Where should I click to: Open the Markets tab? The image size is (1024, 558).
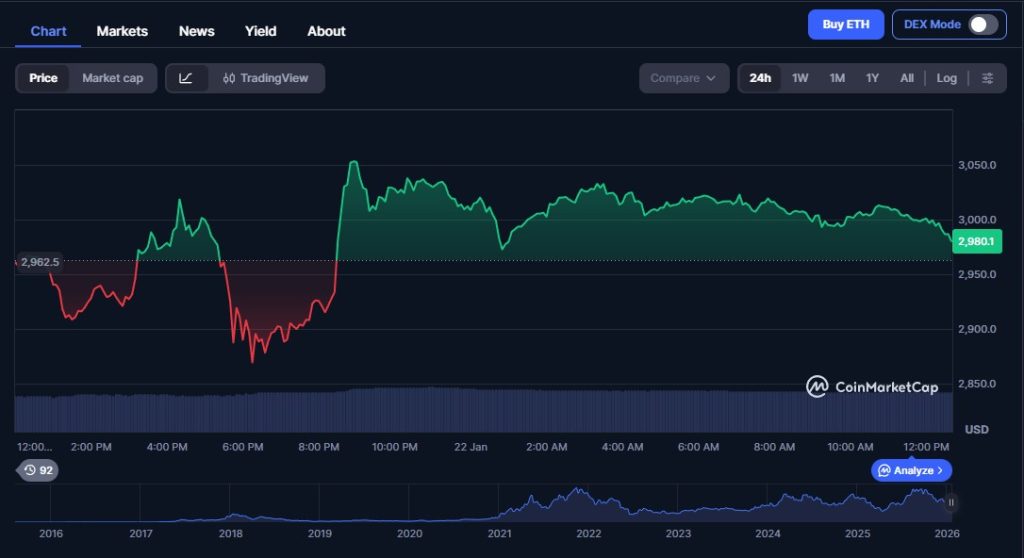tap(122, 31)
